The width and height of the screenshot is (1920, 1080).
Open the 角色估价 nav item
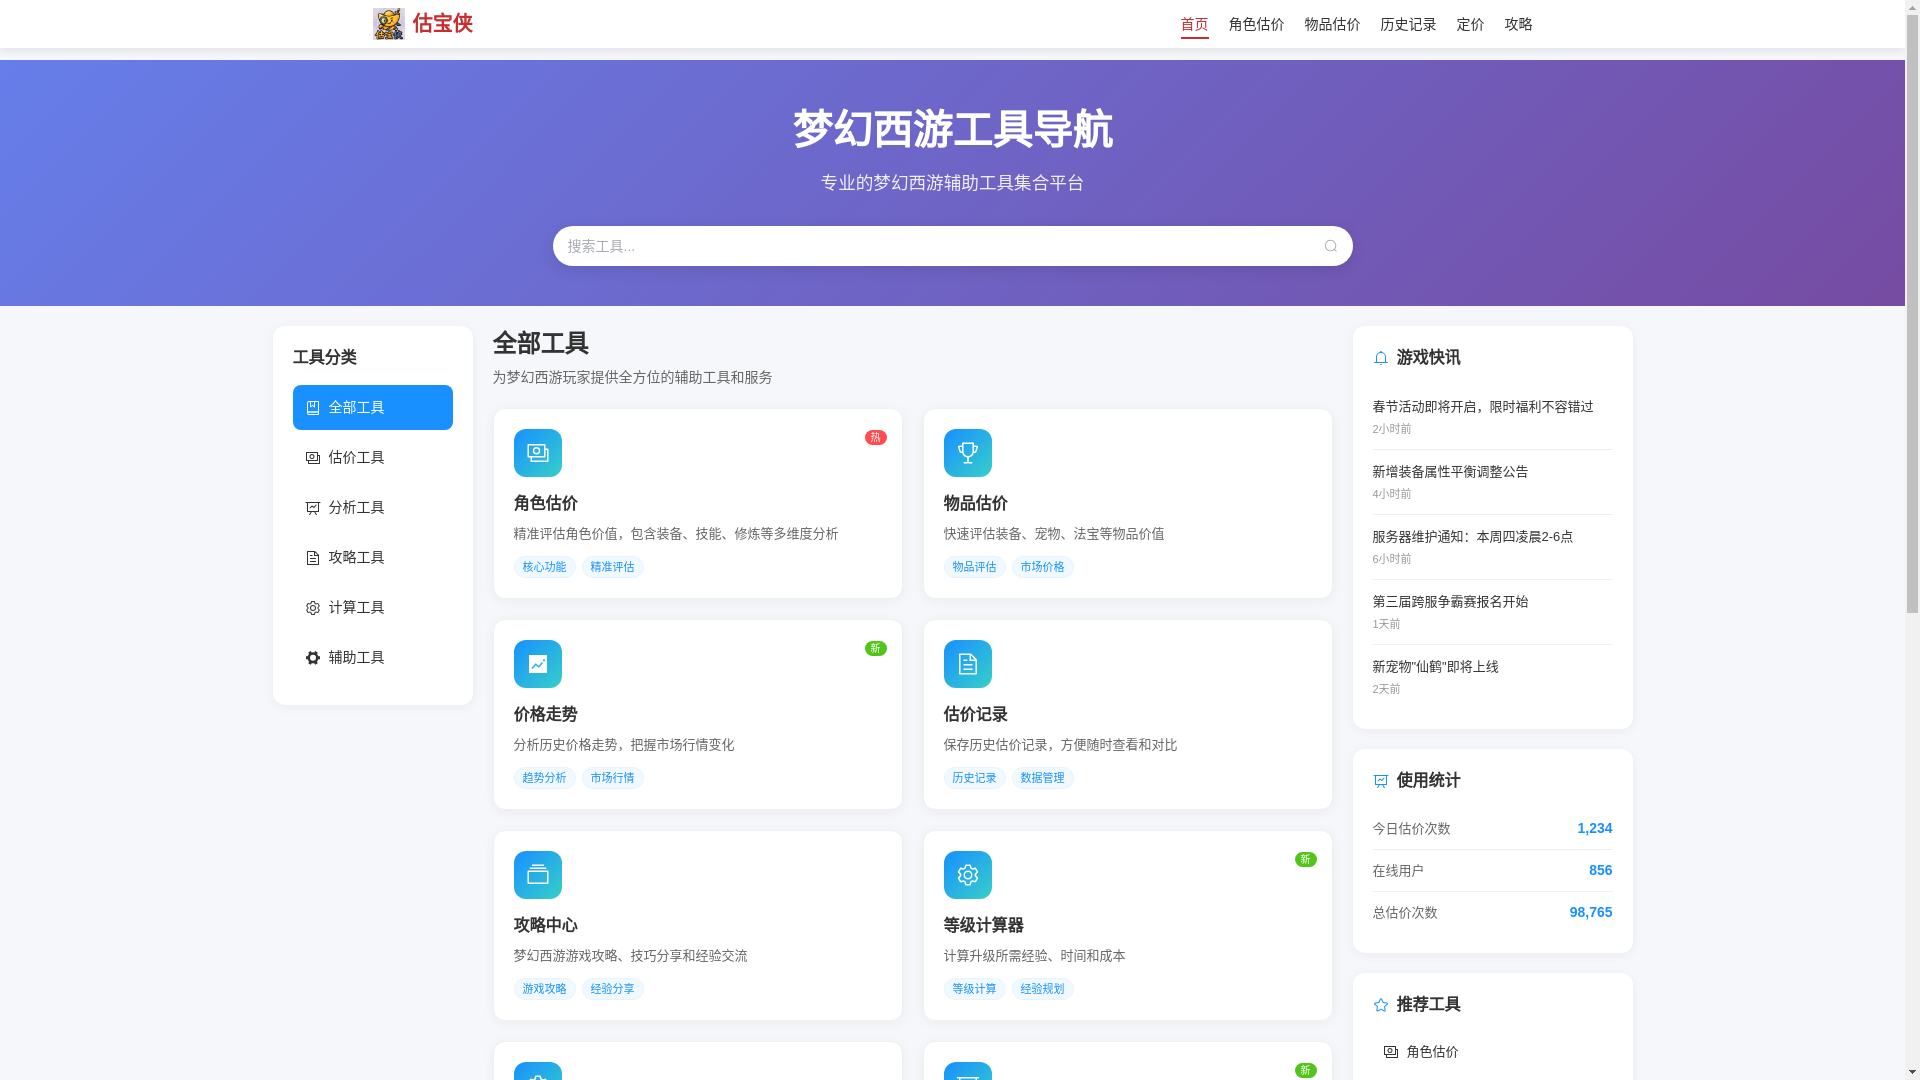click(x=1256, y=24)
